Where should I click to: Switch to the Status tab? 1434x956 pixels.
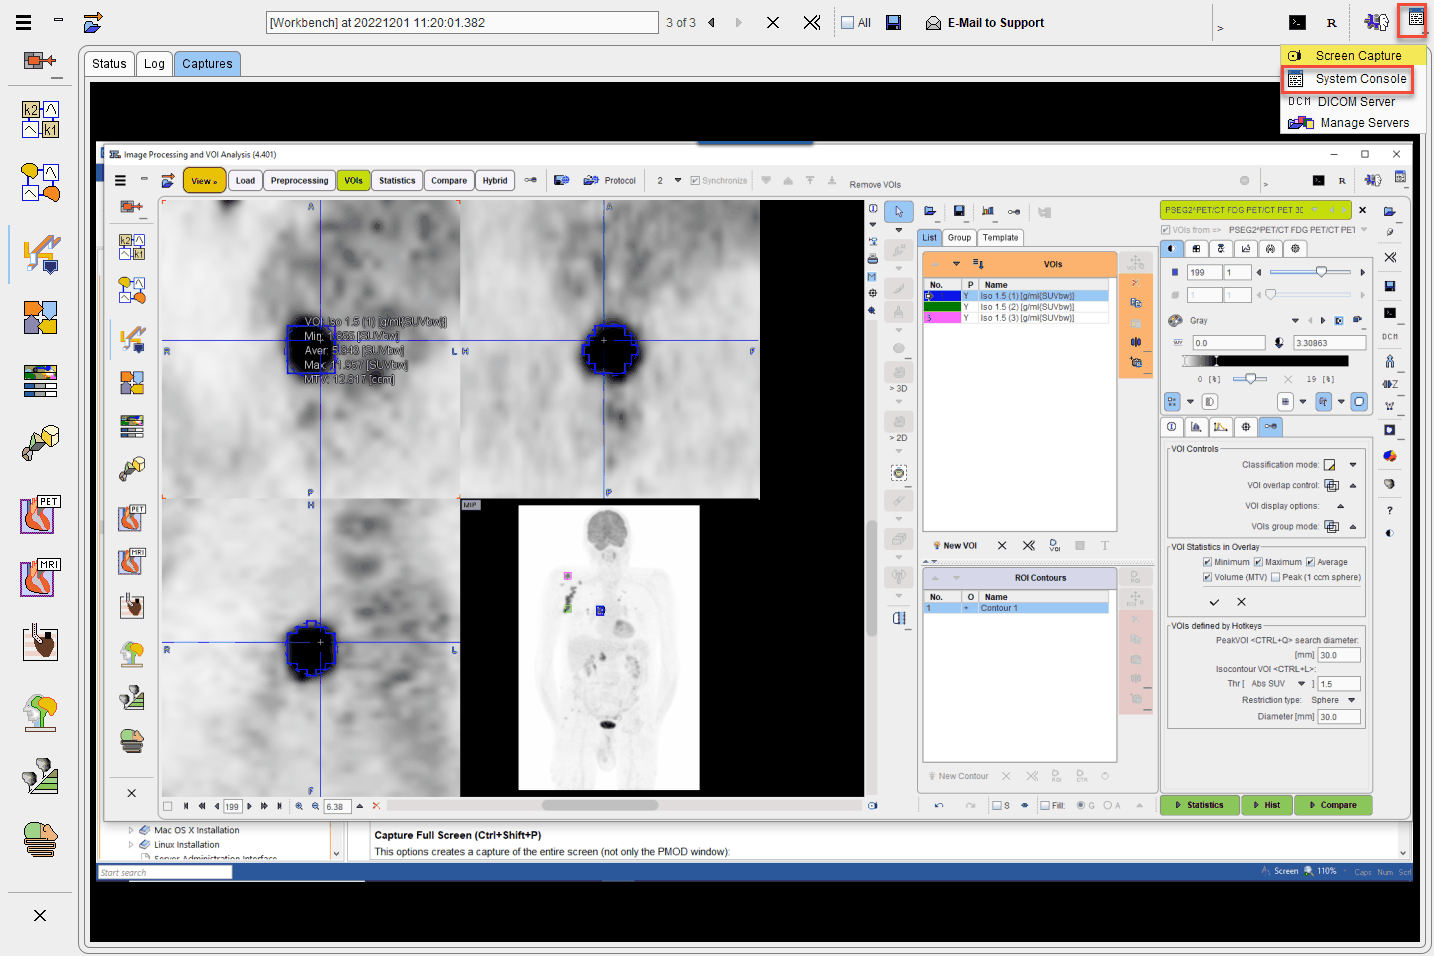(x=109, y=64)
